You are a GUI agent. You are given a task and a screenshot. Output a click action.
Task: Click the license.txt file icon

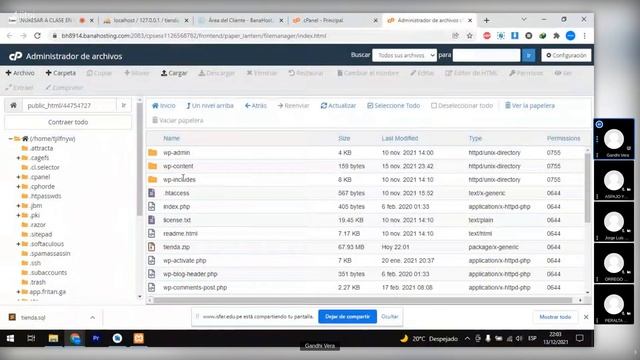click(152, 220)
